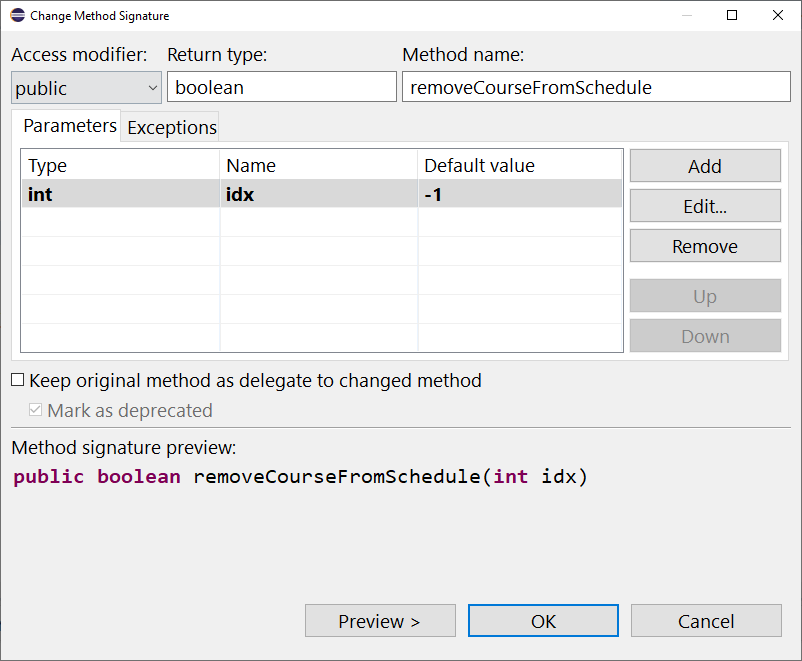802x661 pixels.
Task: Remove the selected idx parameter
Action: pyautogui.click(x=704, y=246)
